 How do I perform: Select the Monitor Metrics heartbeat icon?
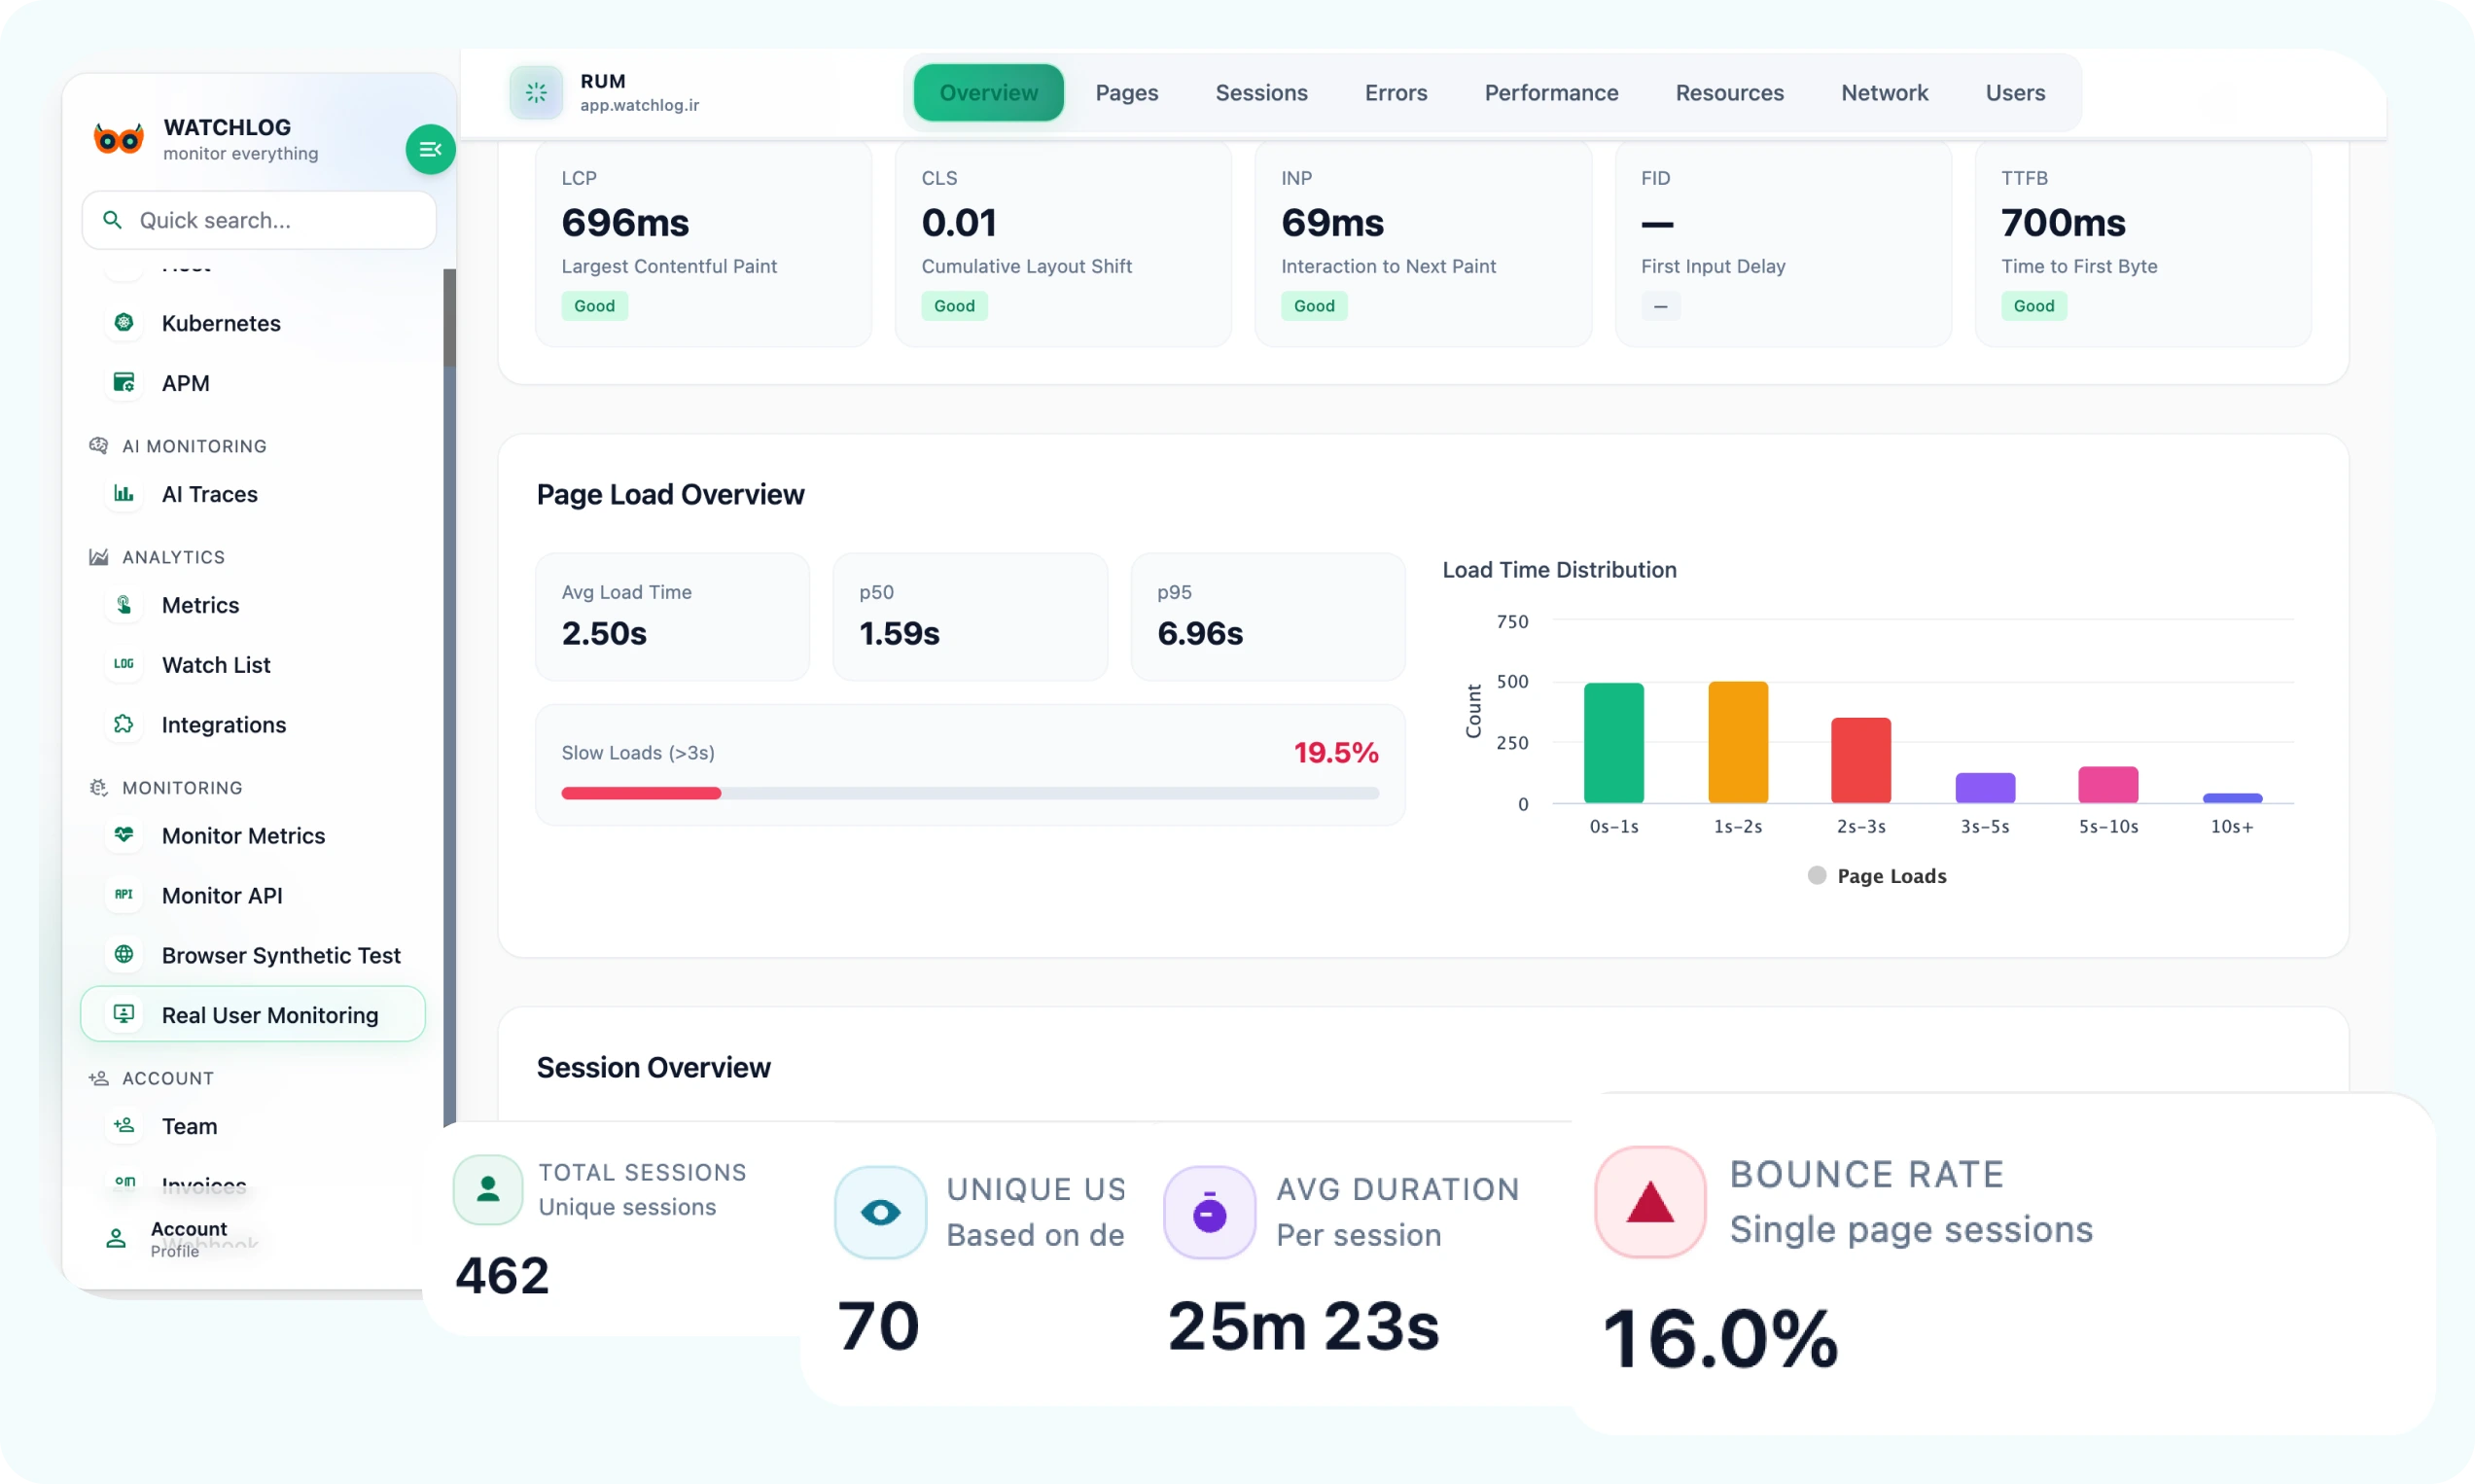124,835
